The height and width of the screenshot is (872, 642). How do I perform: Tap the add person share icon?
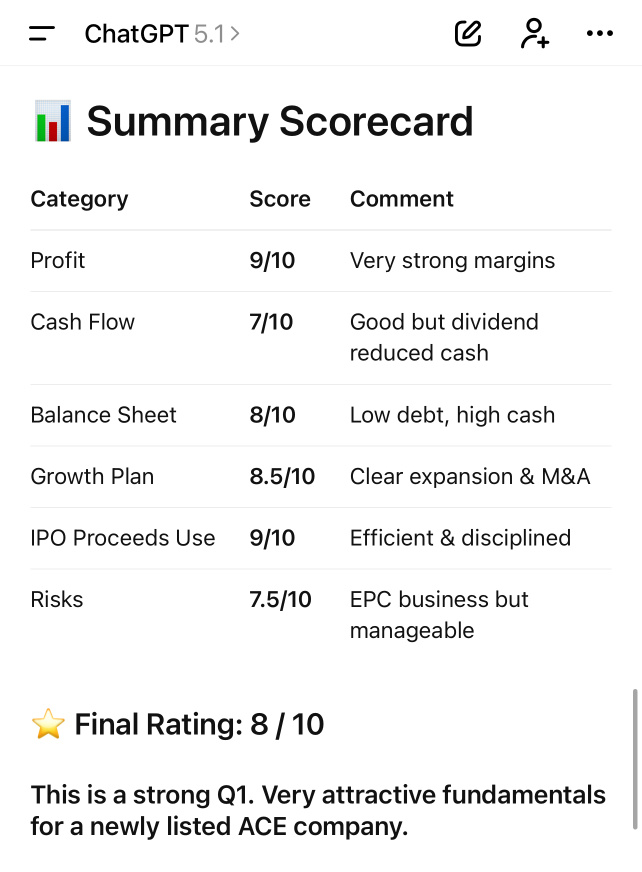pos(535,33)
